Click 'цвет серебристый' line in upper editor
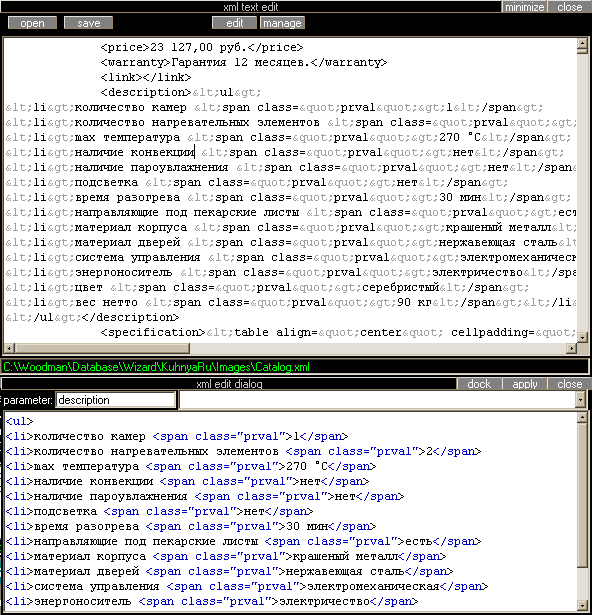Screen dimensions: 592x615 267,287
